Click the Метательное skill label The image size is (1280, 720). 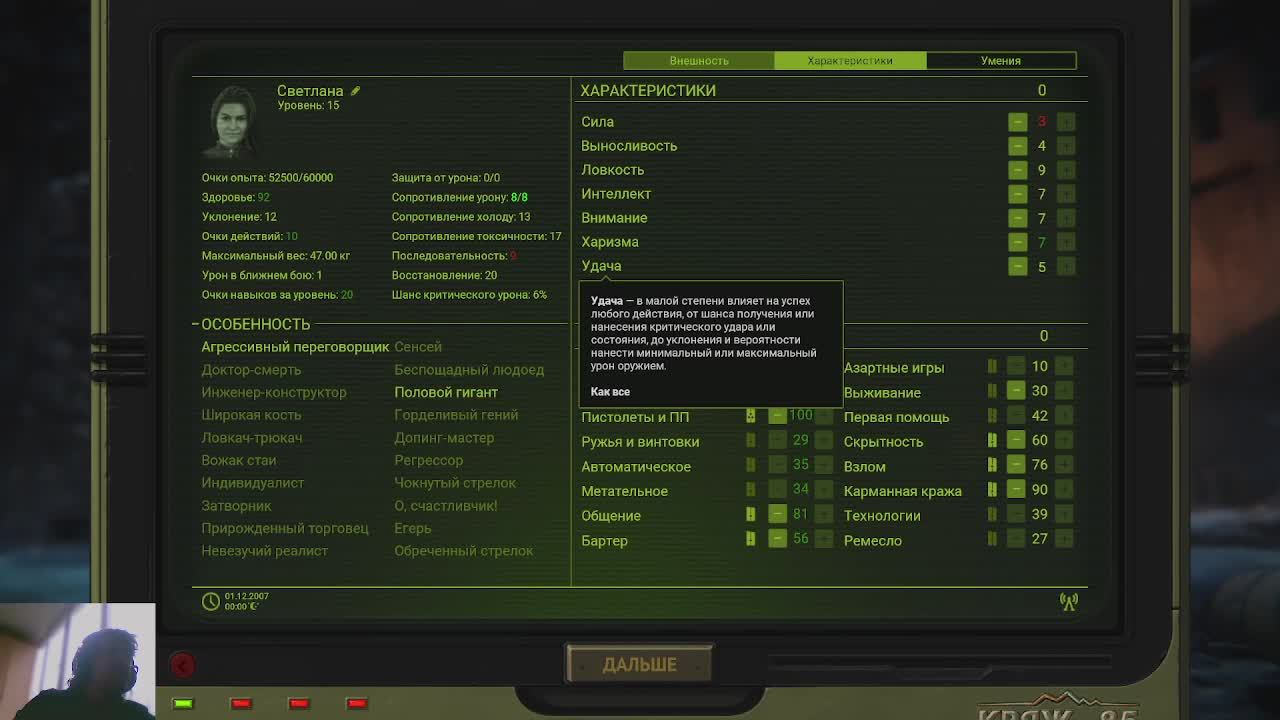pyautogui.click(x=625, y=491)
